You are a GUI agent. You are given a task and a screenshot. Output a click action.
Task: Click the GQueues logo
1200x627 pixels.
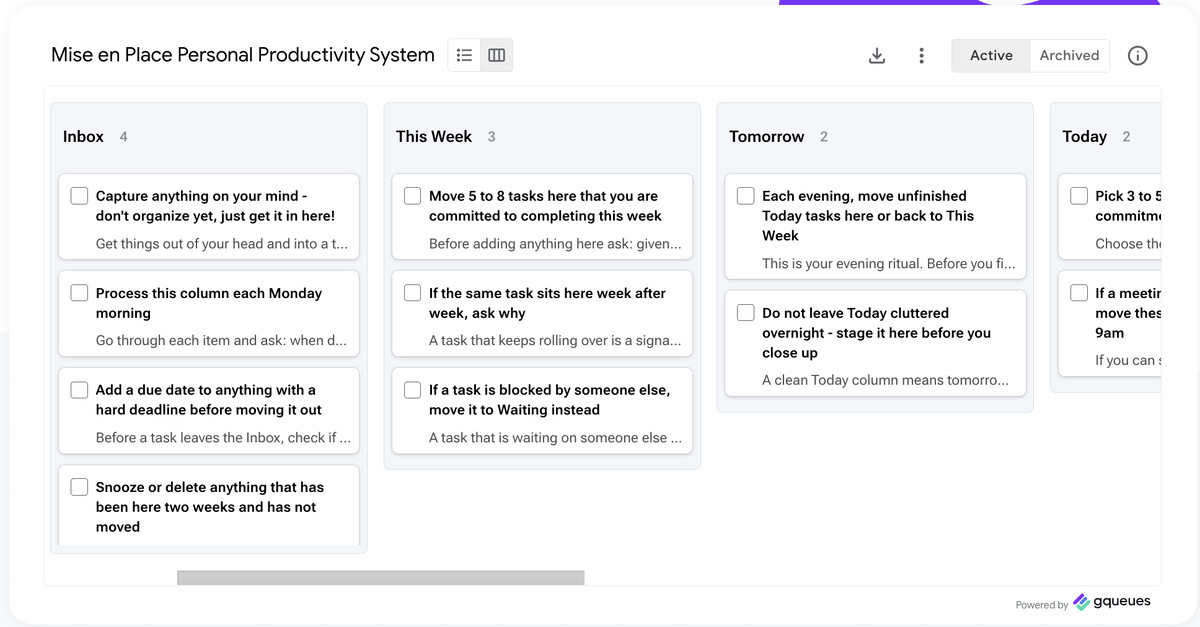(1112, 602)
